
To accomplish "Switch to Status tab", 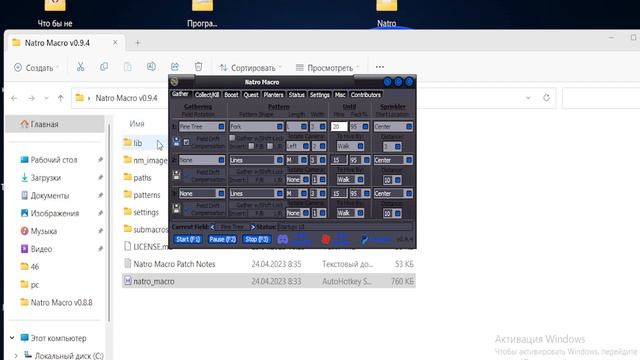I will click(x=296, y=95).
